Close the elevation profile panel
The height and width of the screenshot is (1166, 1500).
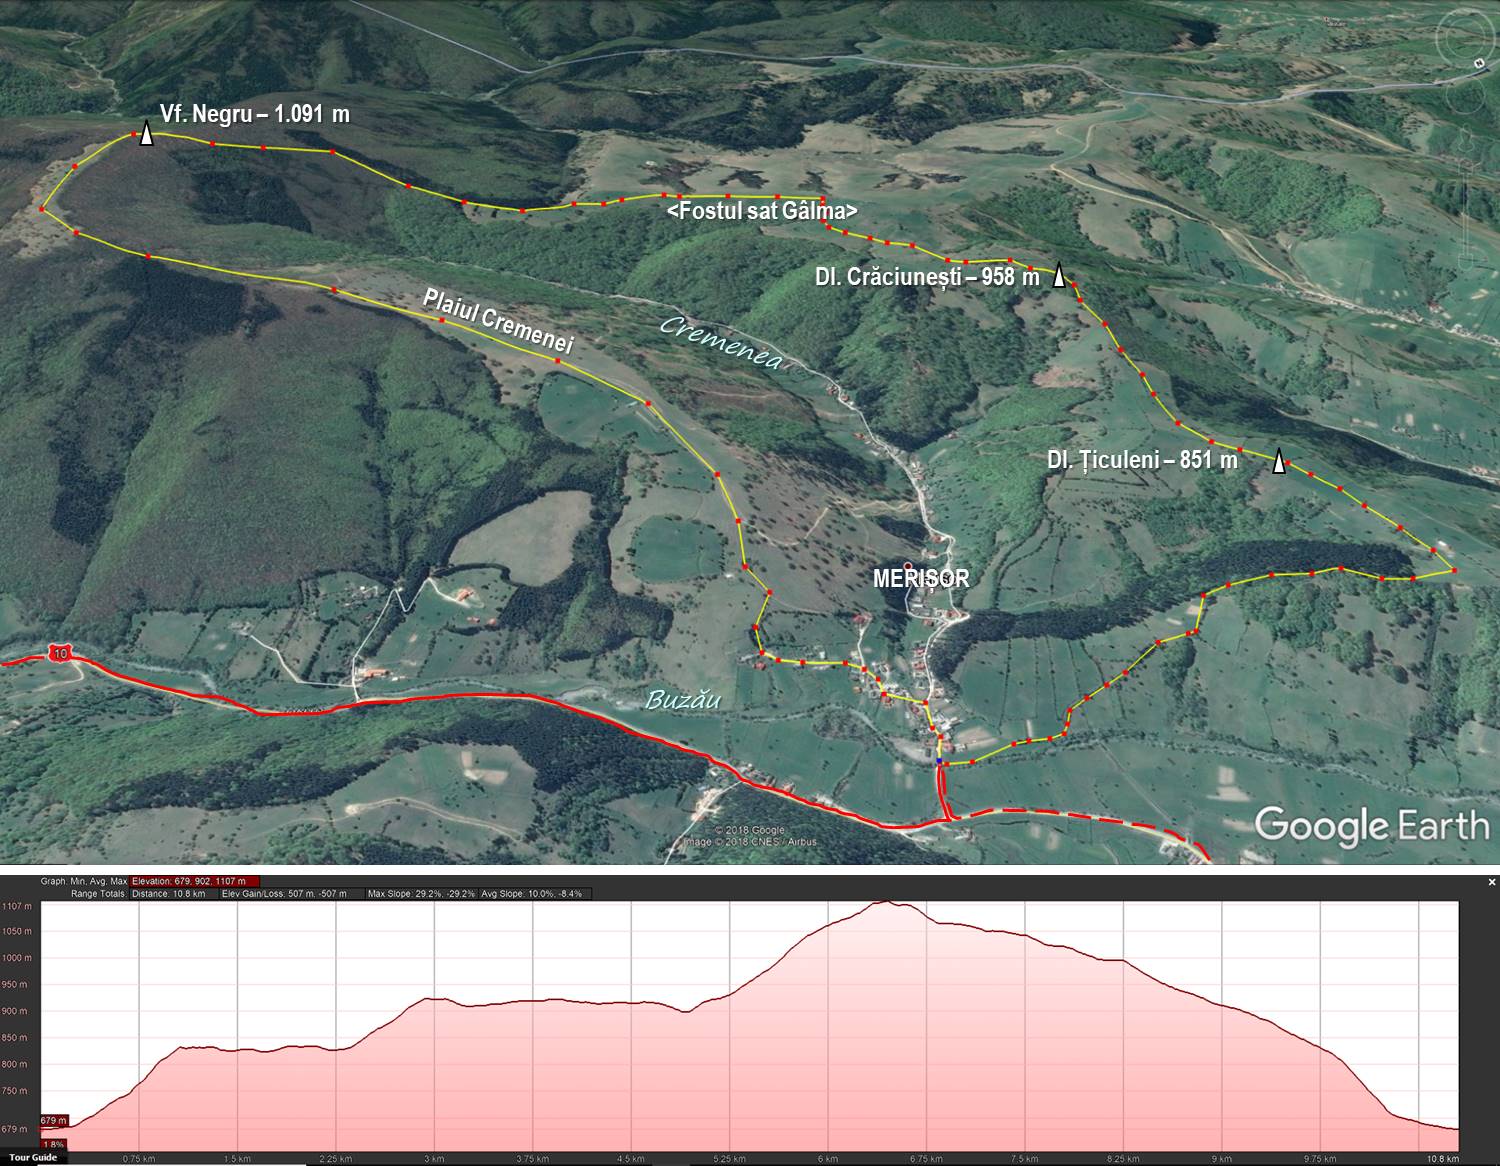pyautogui.click(x=1491, y=882)
